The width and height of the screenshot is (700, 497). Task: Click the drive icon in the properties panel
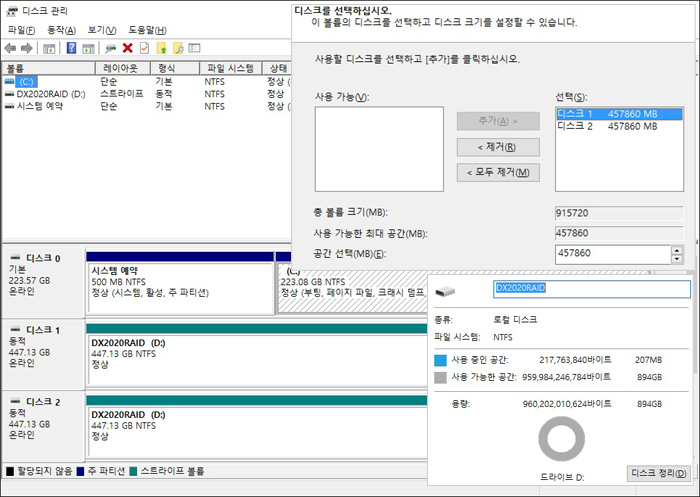[x=445, y=292]
